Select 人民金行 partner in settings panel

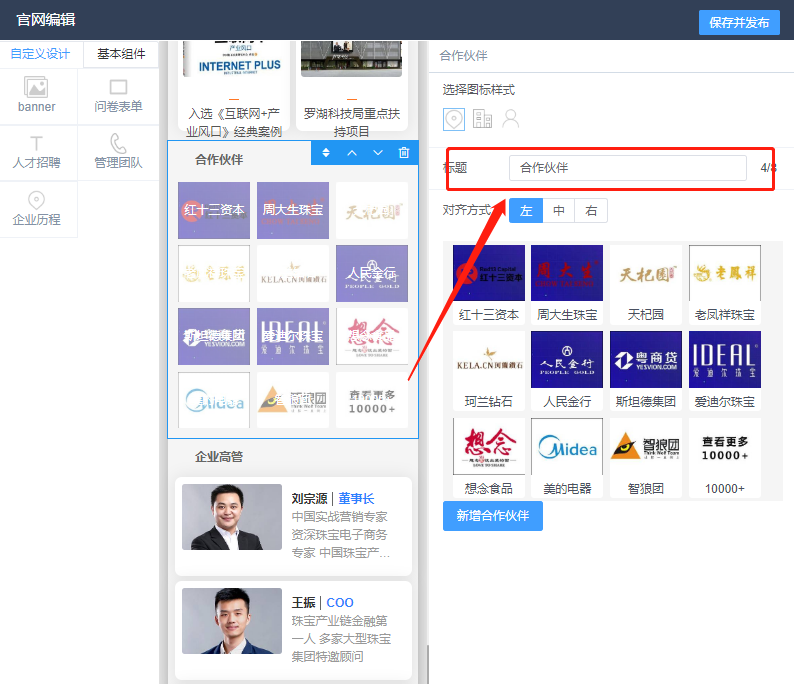pyautogui.click(x=567, y=371)
